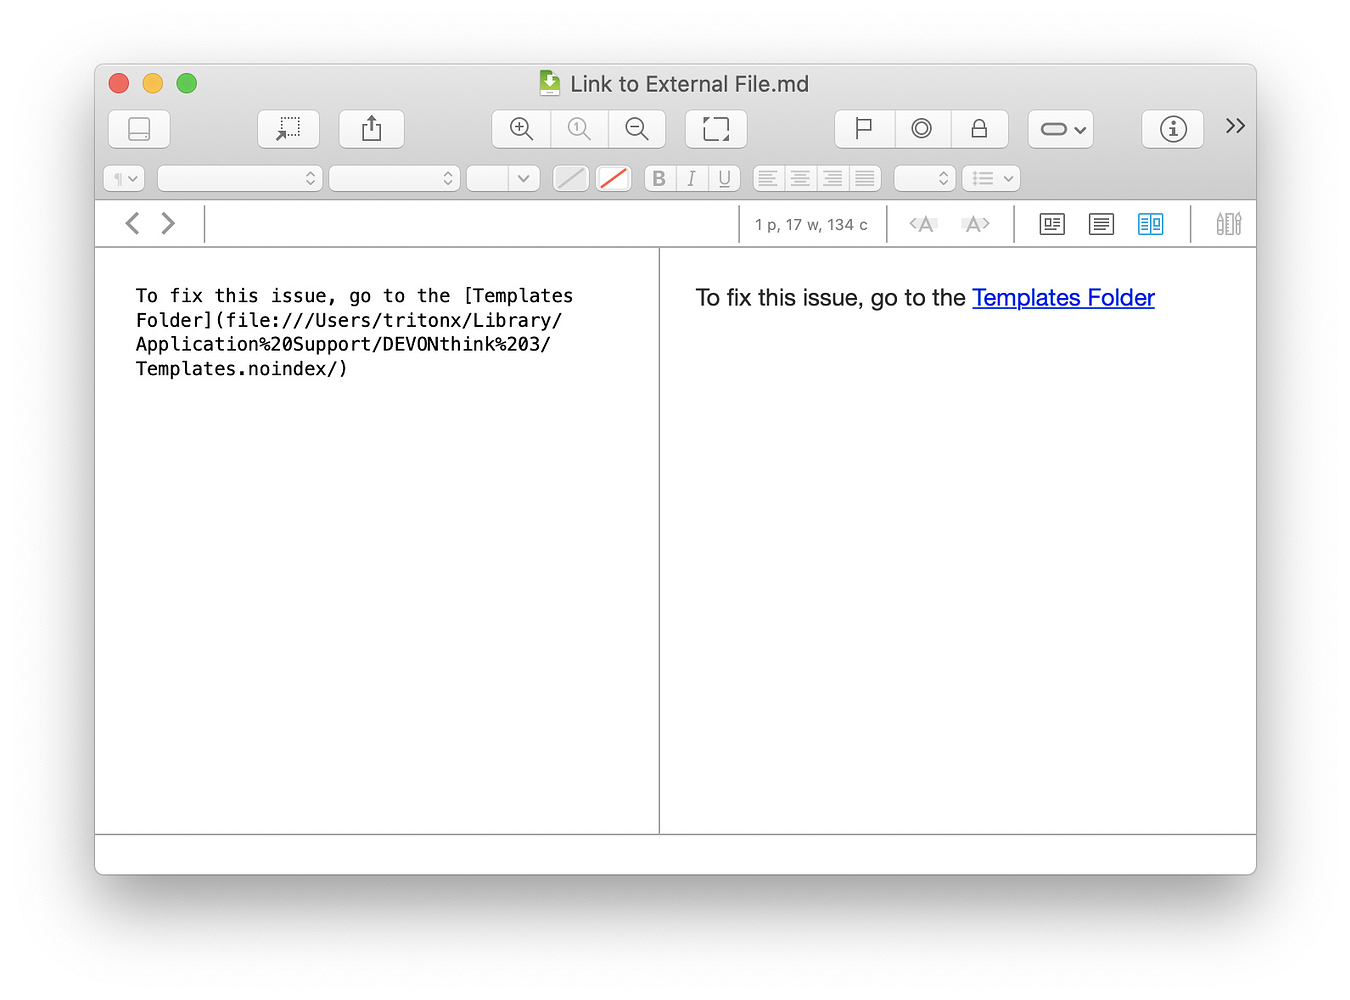Open the label selector dropdown
This screenshot has width=1350, height=1000.
pos(1060,129)
